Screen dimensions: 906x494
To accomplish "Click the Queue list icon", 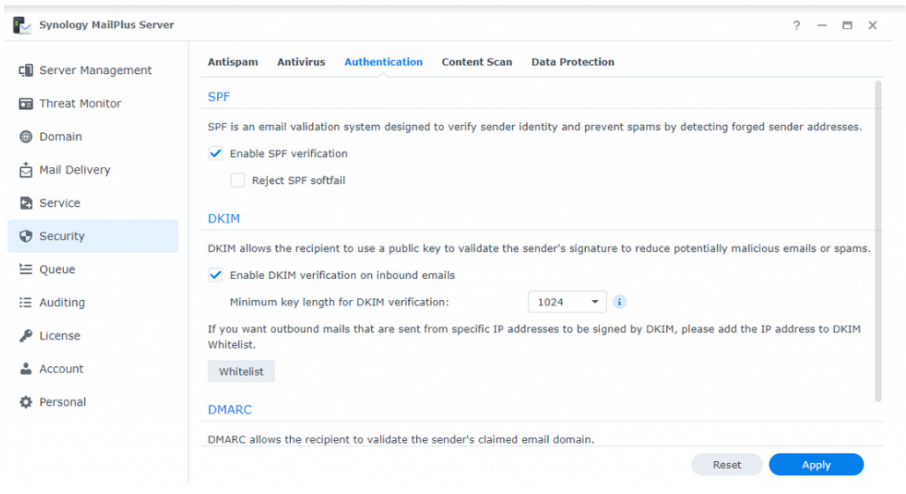I will (25, 269).
